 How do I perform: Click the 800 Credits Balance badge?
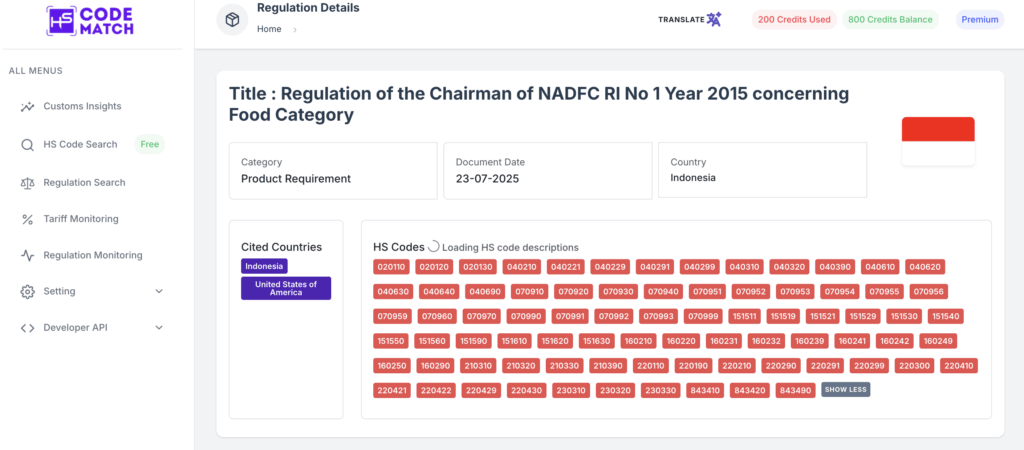[x=890, y=20]
